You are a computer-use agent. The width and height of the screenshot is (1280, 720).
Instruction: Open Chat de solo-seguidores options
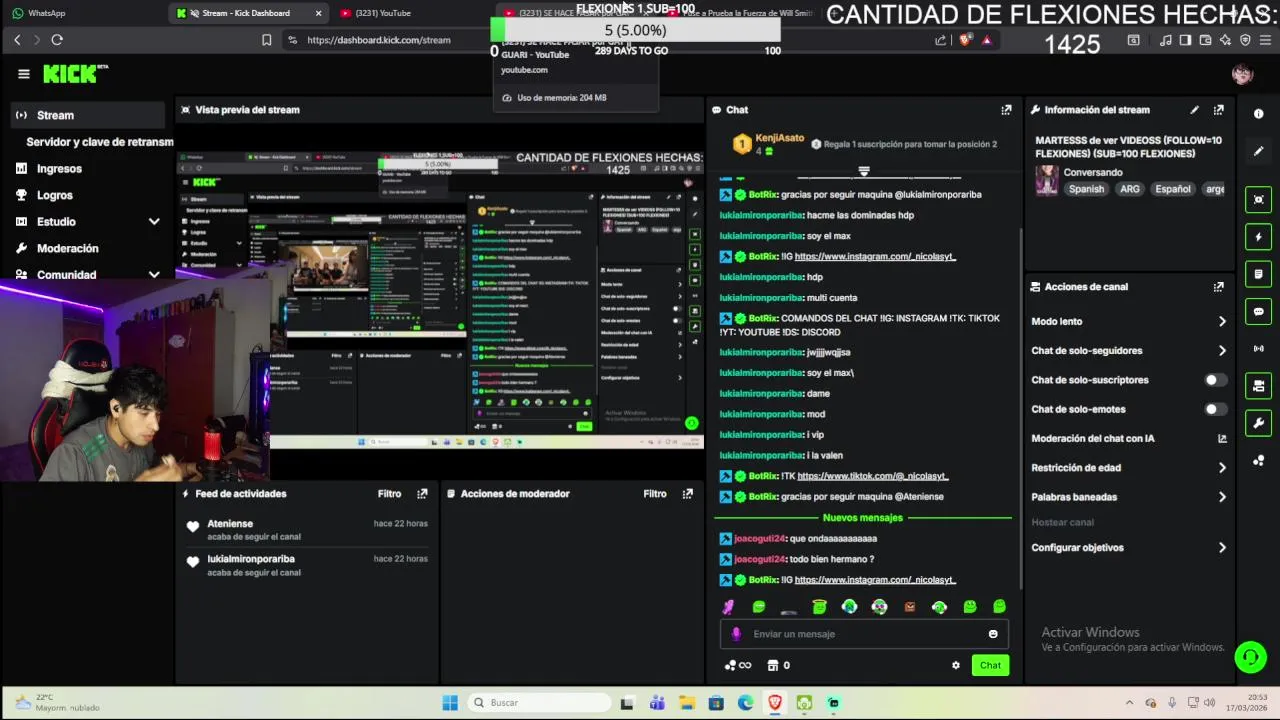click(1129, 351)
